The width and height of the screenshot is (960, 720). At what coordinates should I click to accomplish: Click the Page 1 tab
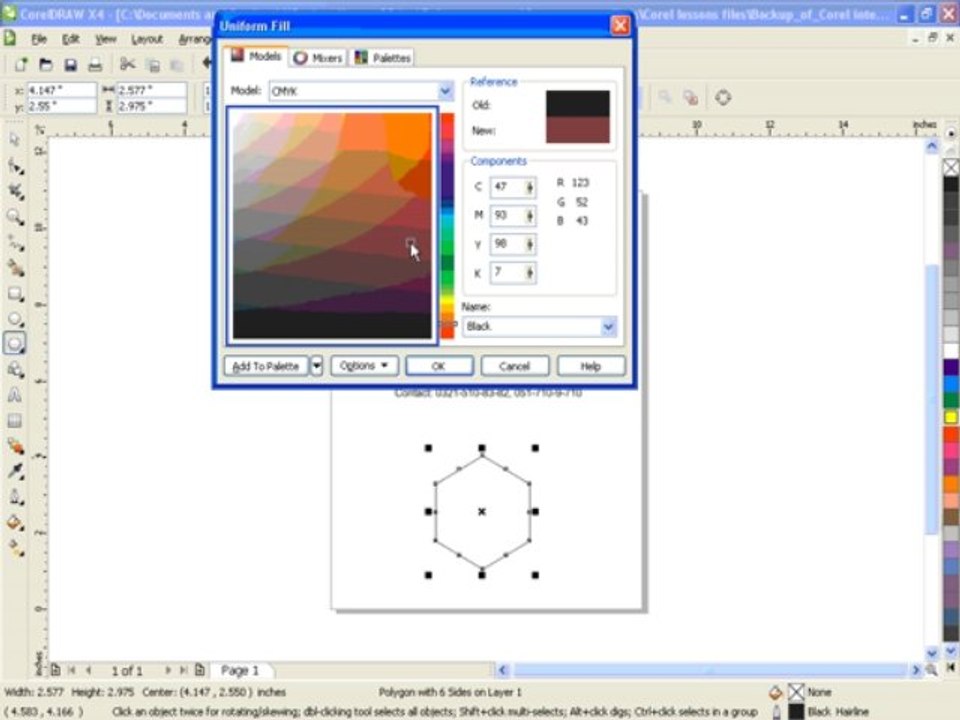click(x=240, y=670)
